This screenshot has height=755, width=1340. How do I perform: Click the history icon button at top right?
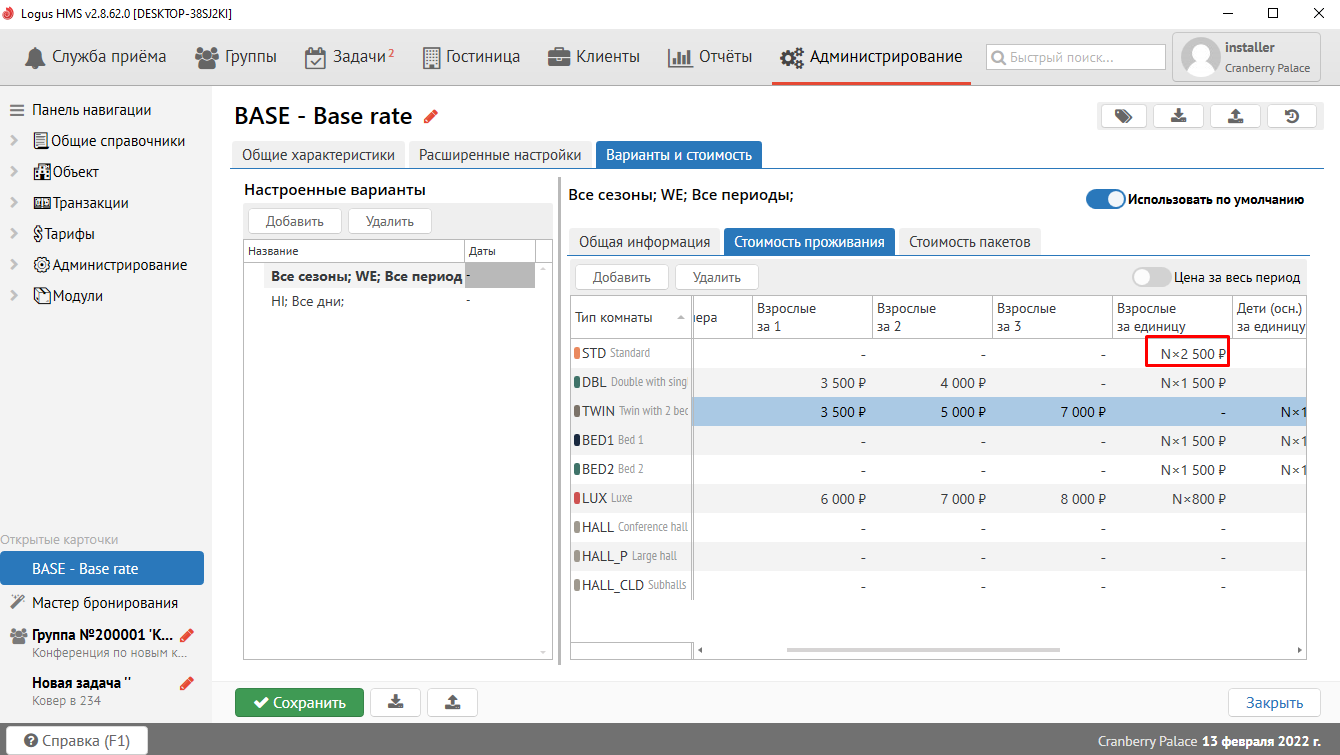1291,116
